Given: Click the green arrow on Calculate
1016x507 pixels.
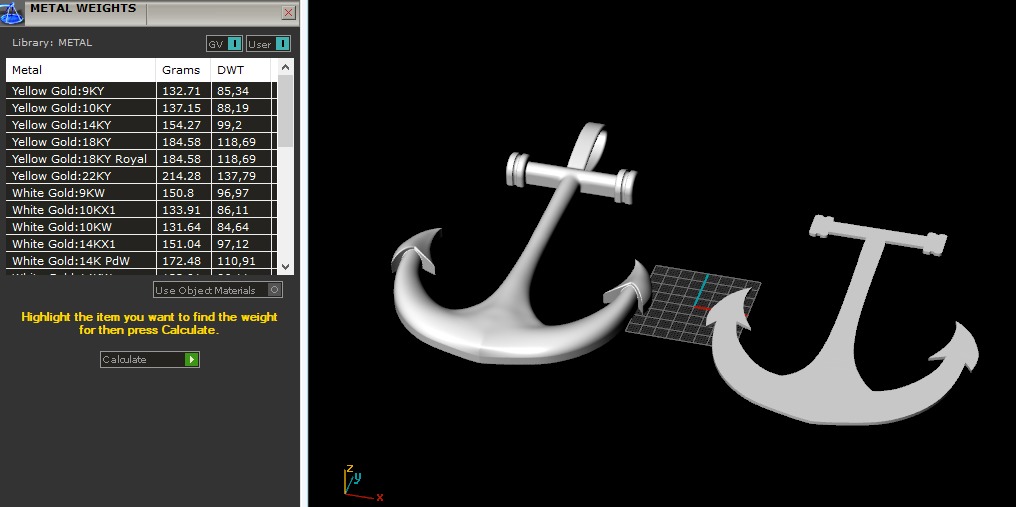Looking at the screenshot, I should pyautogui.click(x=191, y=359).
